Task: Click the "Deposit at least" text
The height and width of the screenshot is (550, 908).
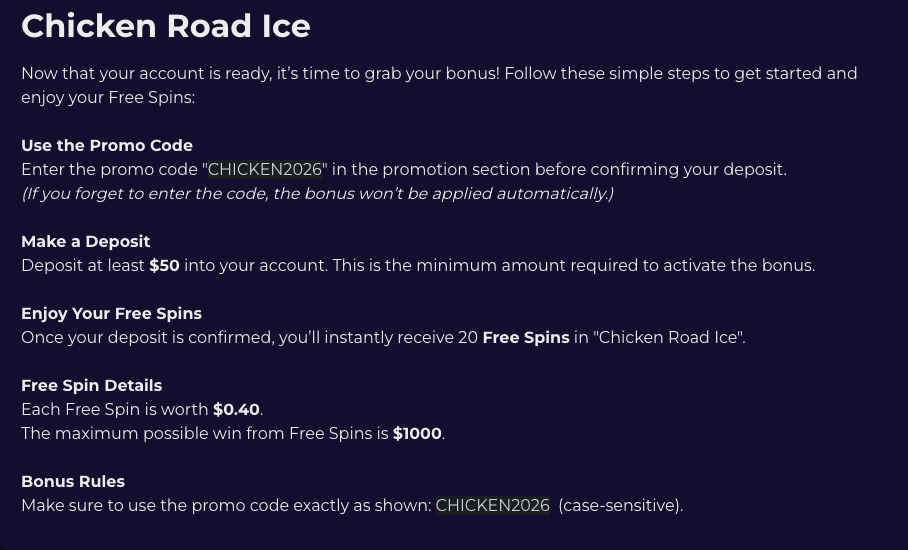Action: pos(83,266)
